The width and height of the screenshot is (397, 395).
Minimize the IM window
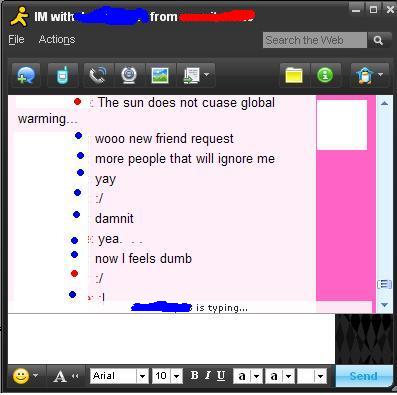356,10
